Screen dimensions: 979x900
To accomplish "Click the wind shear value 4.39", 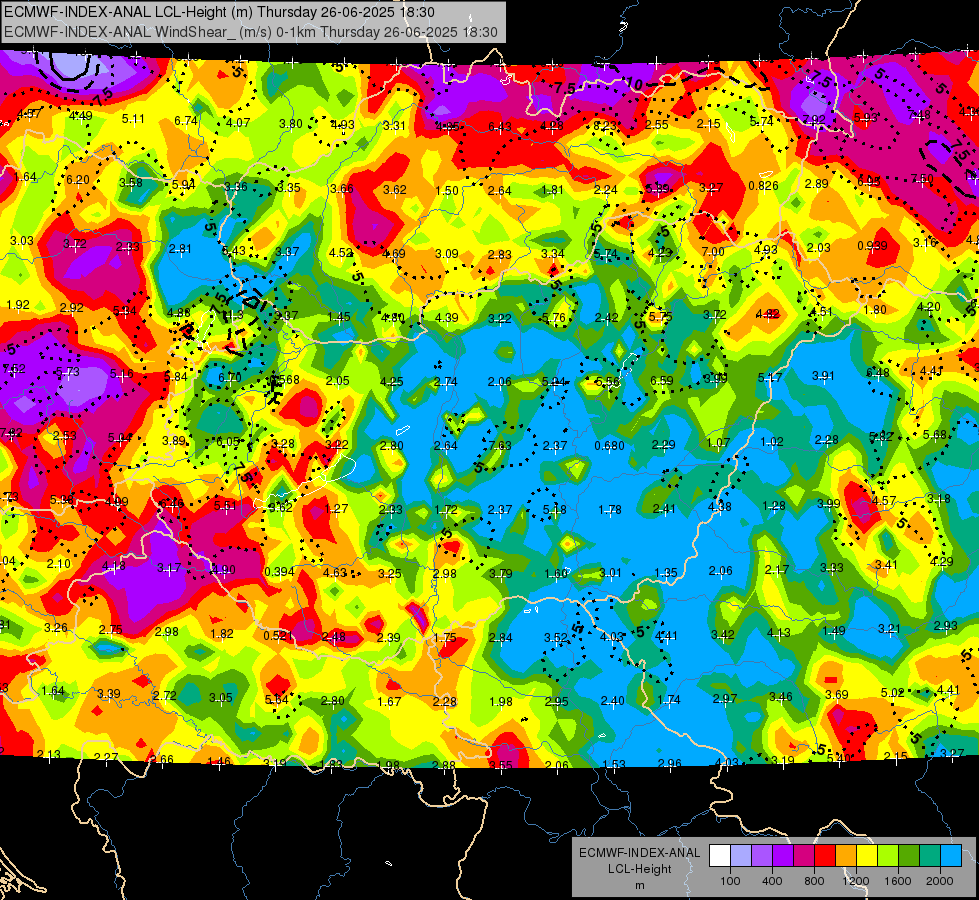I will tap(446, 317).
